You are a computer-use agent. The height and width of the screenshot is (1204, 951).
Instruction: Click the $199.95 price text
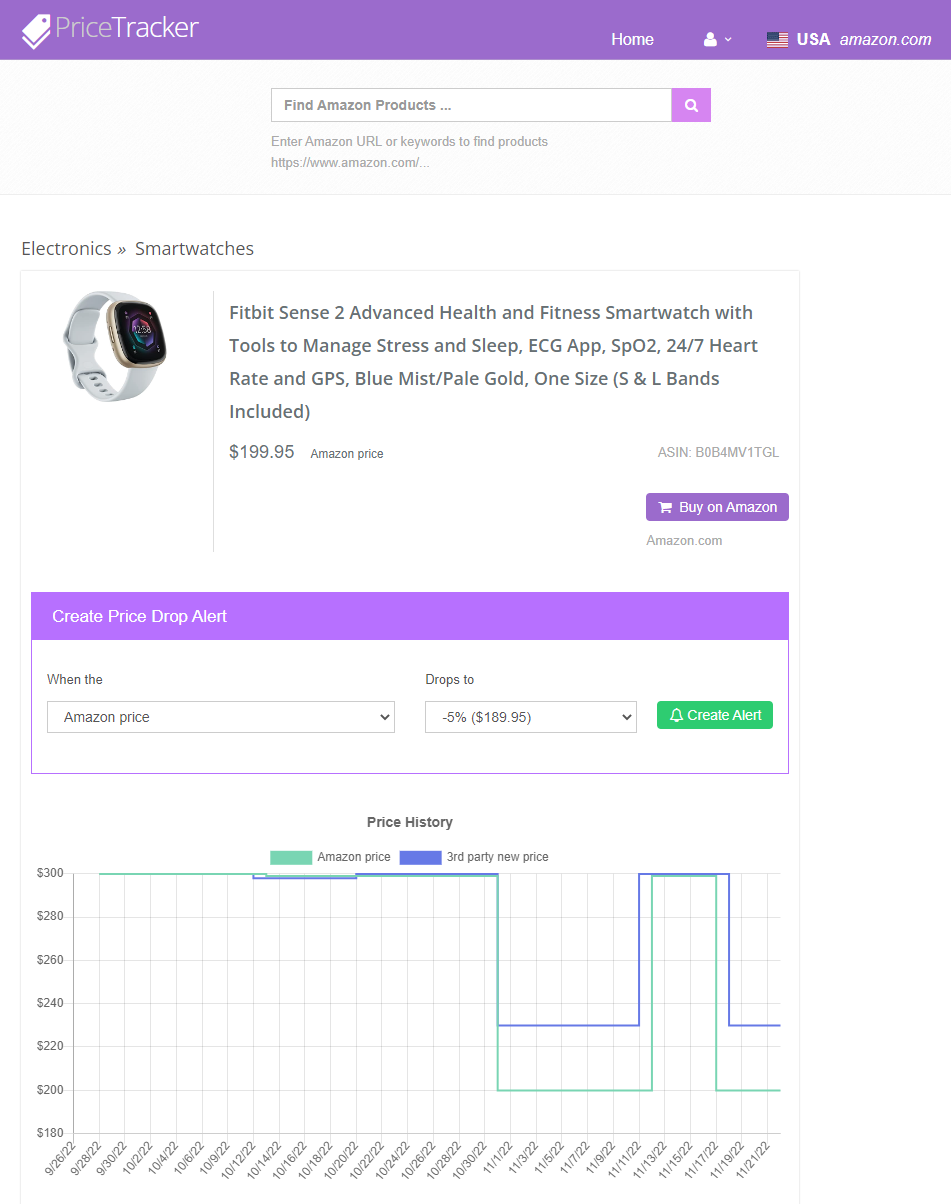tap(262, 452)
